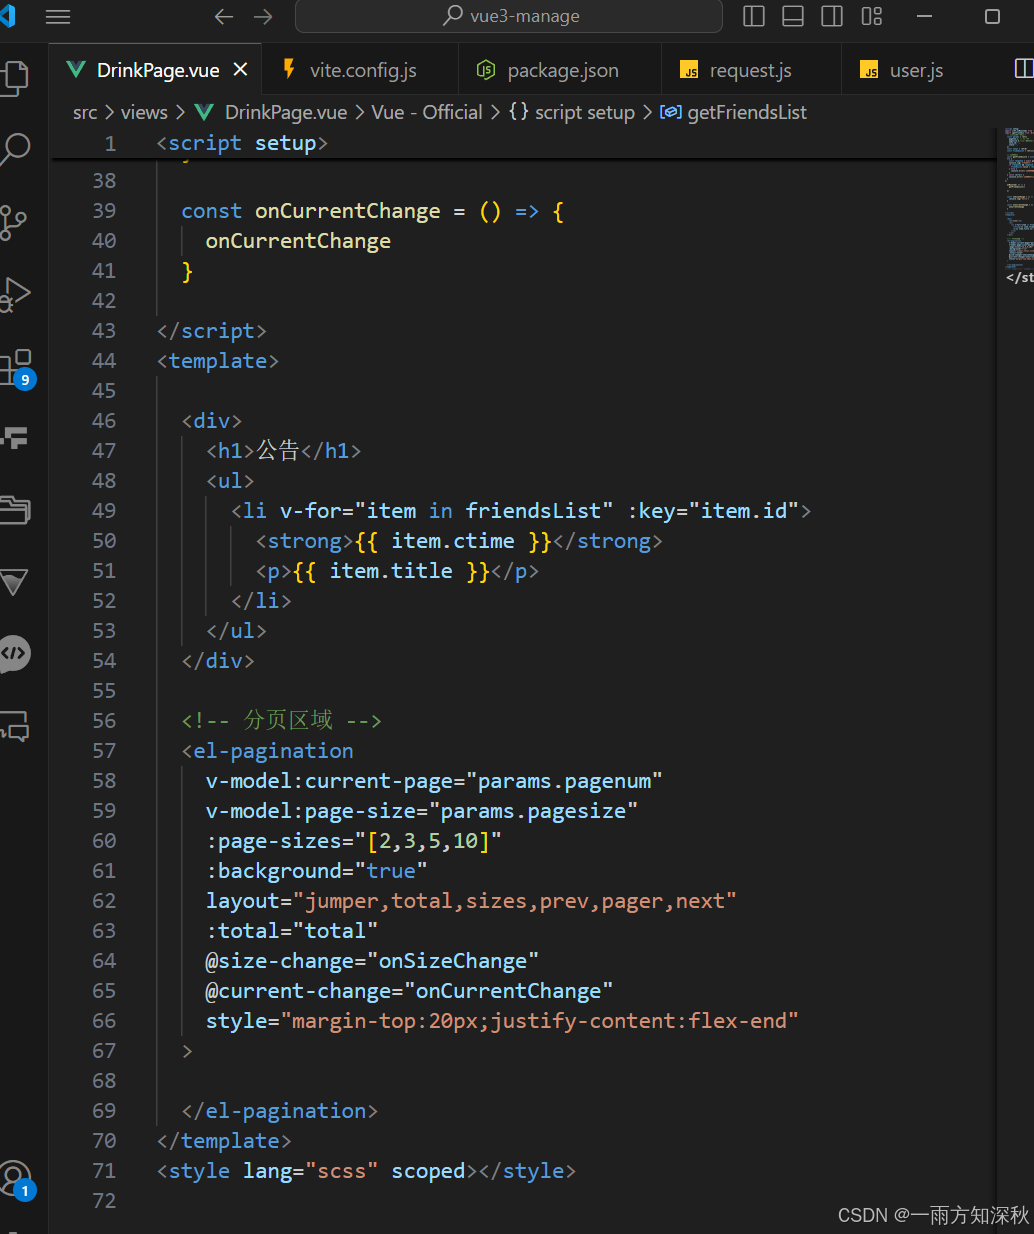Click the split editor icon beside tabs
The width and height of the screenshot is (1034, 1234).
point(1024,68)
